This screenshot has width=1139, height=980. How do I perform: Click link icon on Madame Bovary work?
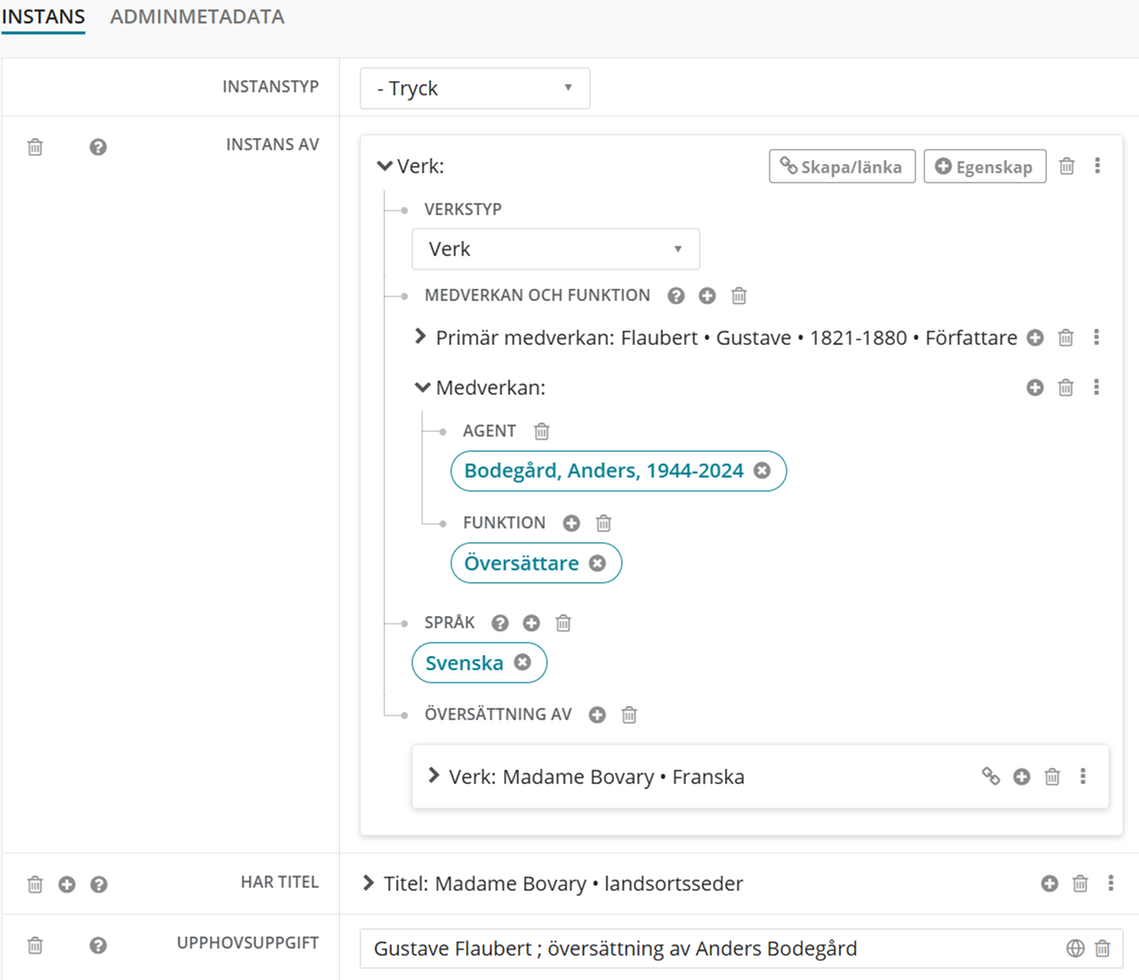[x=990, y=776]
